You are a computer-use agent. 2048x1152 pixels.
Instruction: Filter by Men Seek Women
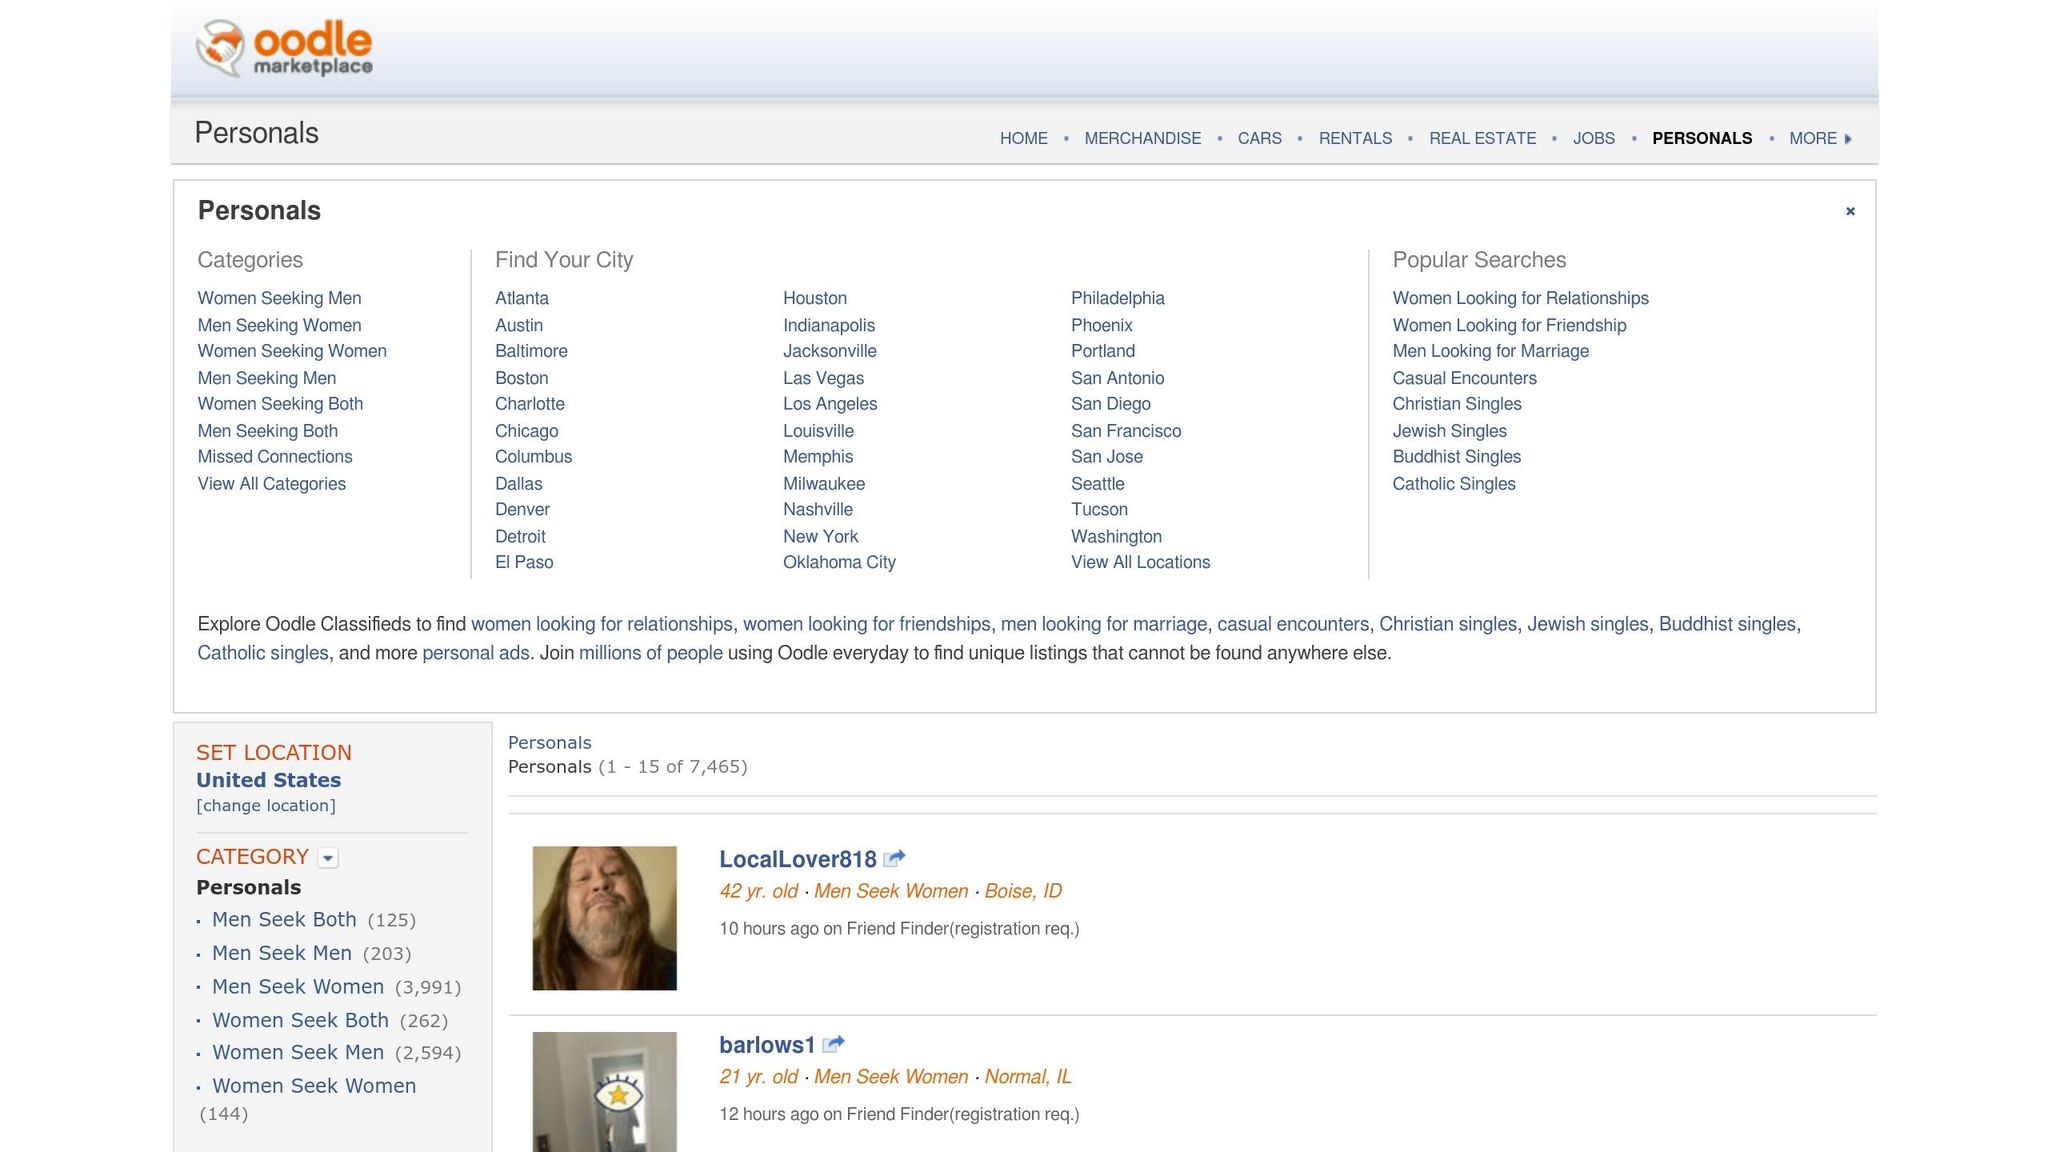[297, 987]
